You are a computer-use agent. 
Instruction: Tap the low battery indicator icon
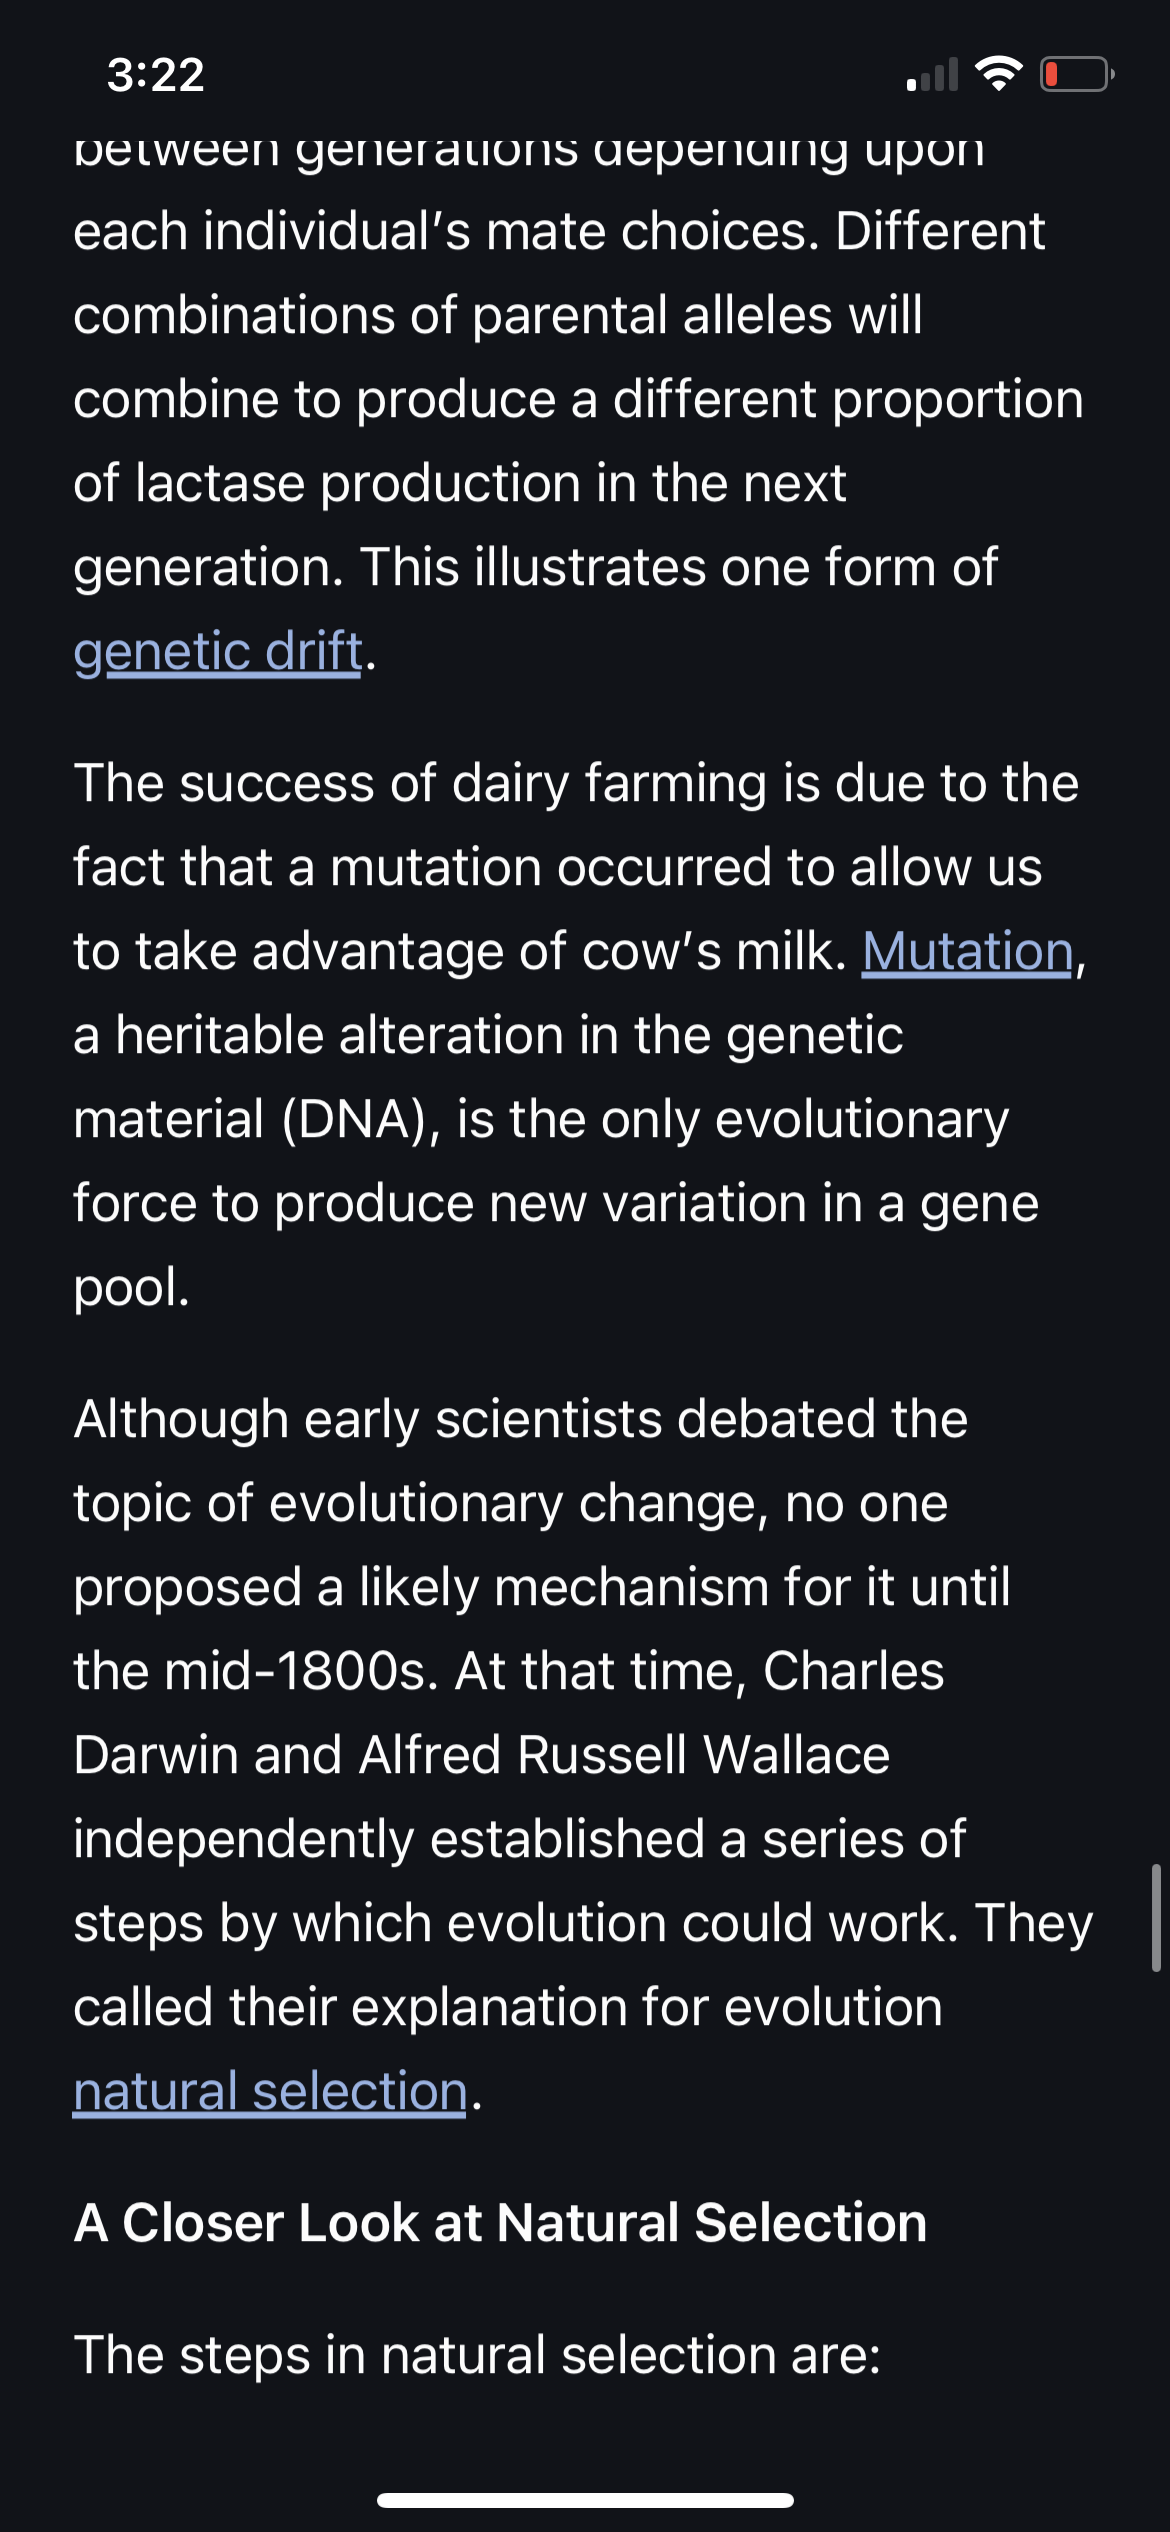[1077, 74]
